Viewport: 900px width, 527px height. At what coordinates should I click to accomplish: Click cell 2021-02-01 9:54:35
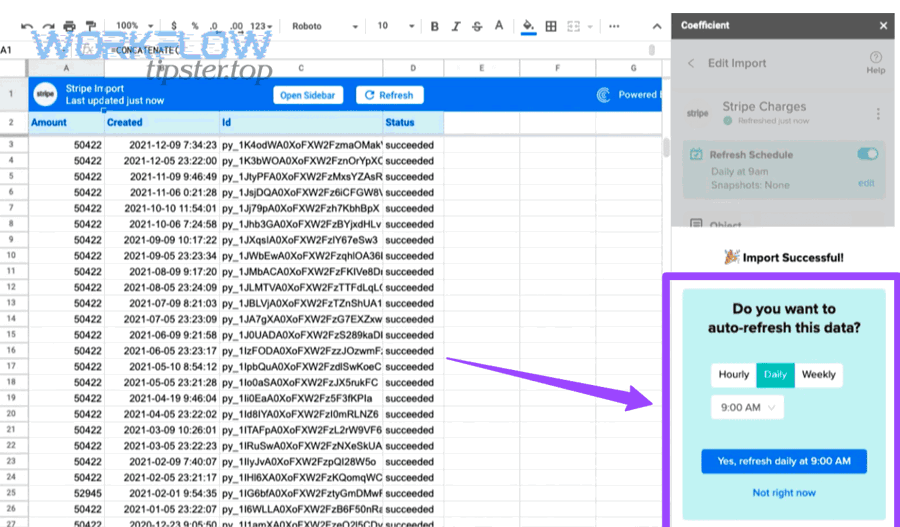point(162,494)
